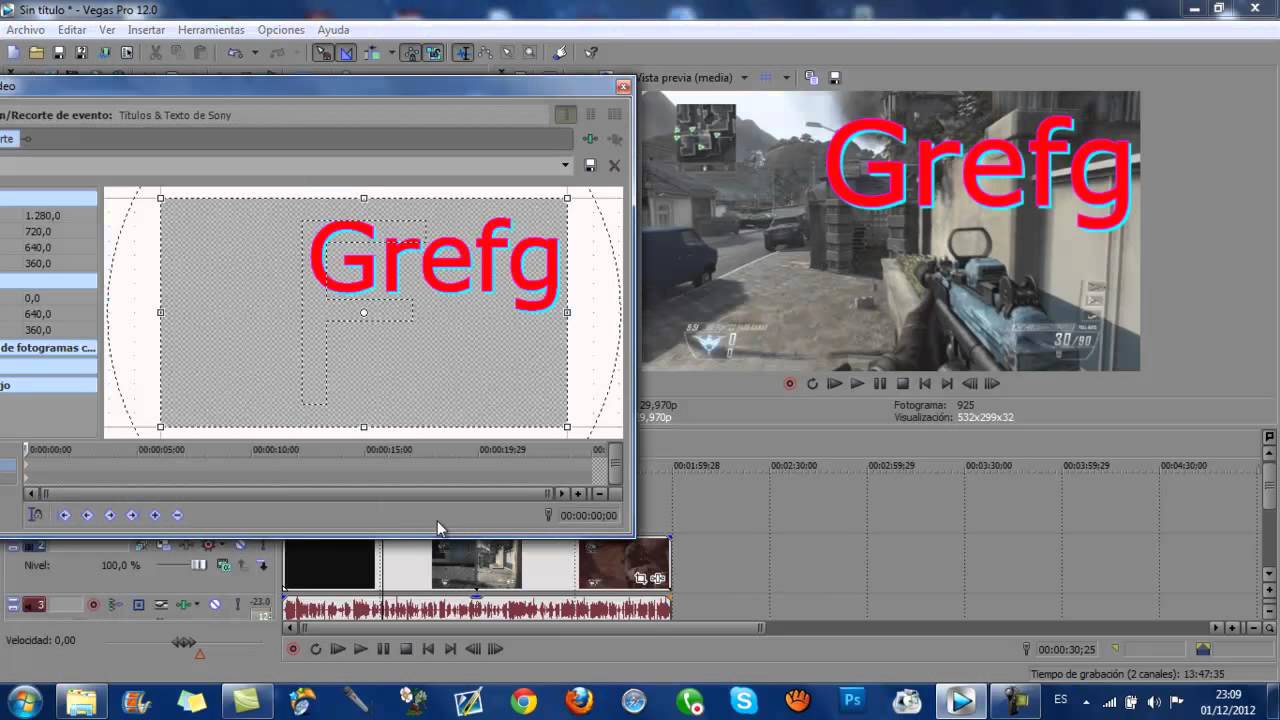The height and width of the screenshot is (720, 1280).
Task: Open Google Chrome from the taskbar
Action: (523, 701)
